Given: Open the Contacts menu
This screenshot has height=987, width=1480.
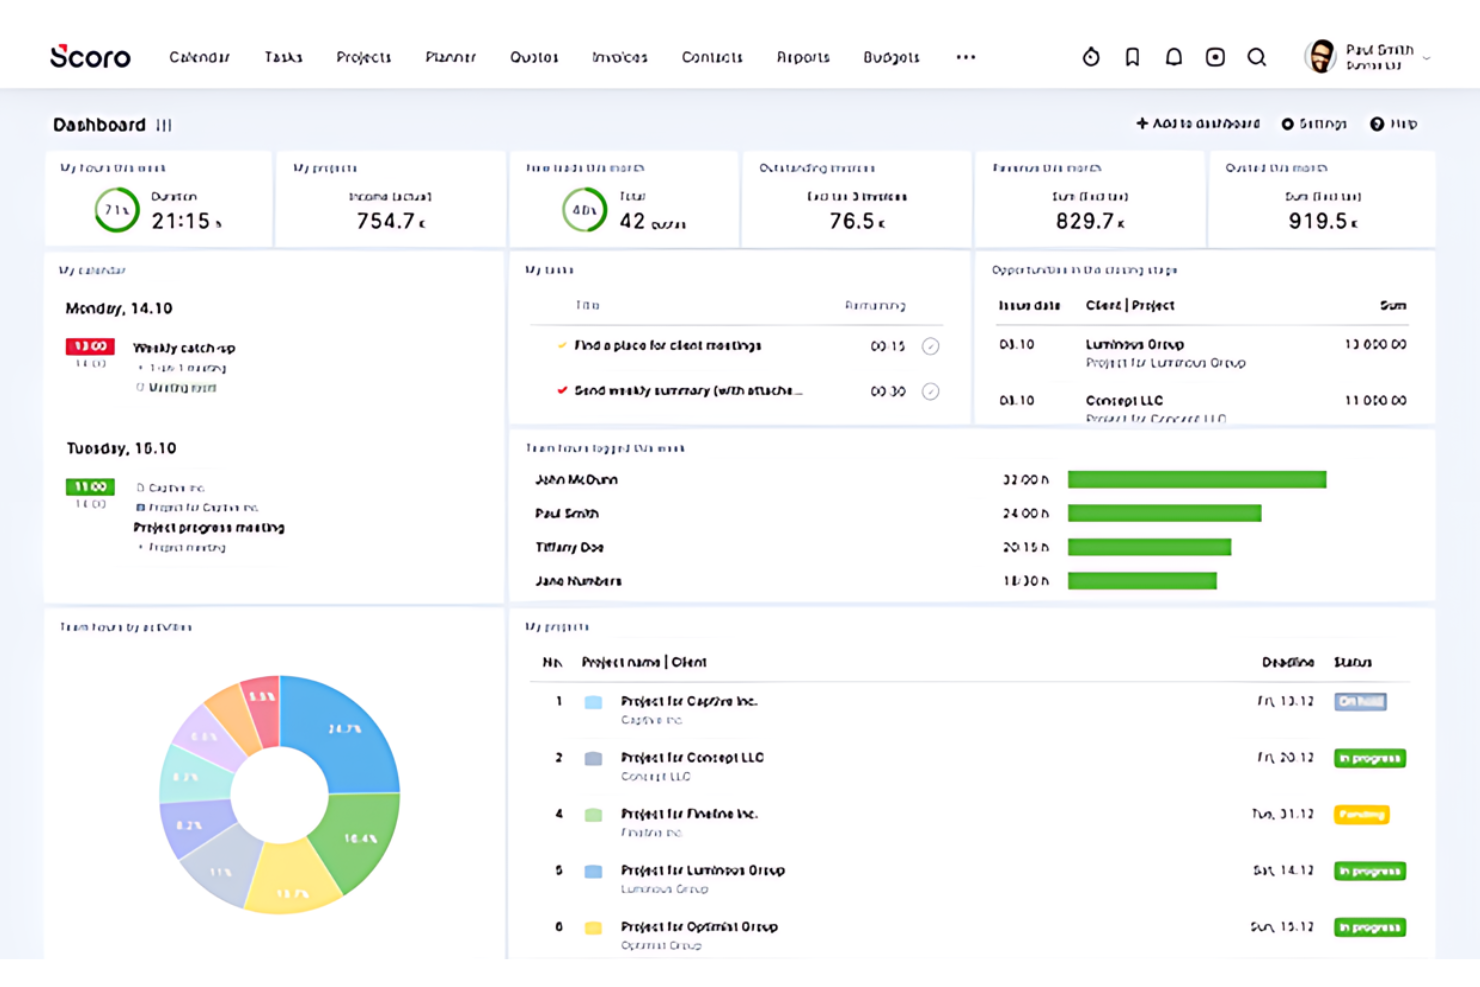Looking at the screenshot, I should (712, 57).
